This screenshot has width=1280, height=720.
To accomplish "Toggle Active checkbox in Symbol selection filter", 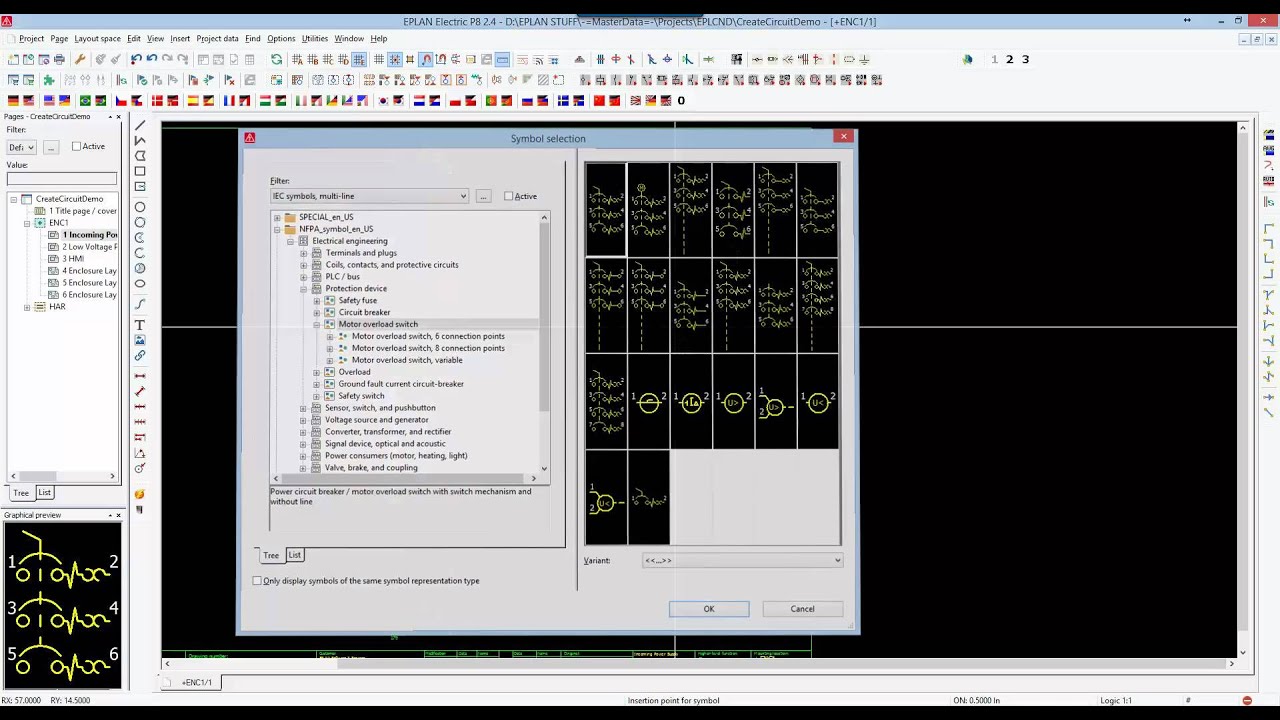I will (509, 196).
